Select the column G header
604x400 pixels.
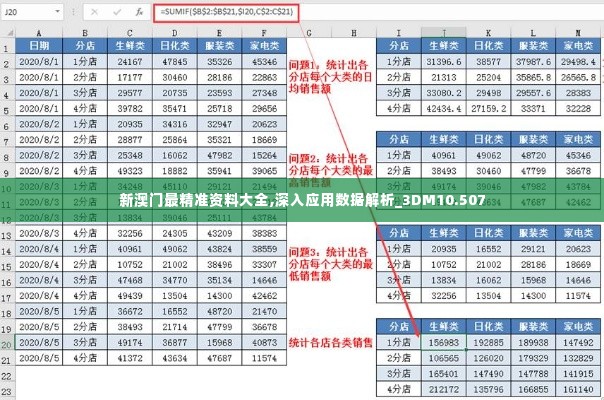coord(309,32)
